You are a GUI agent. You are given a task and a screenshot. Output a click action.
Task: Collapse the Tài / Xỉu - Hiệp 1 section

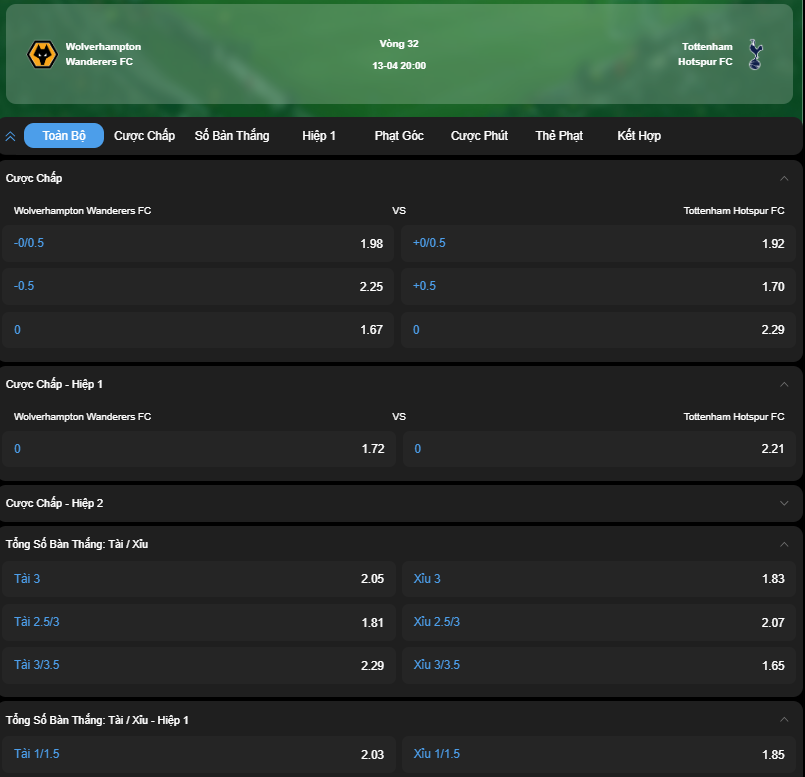click(x=784, y=720)
